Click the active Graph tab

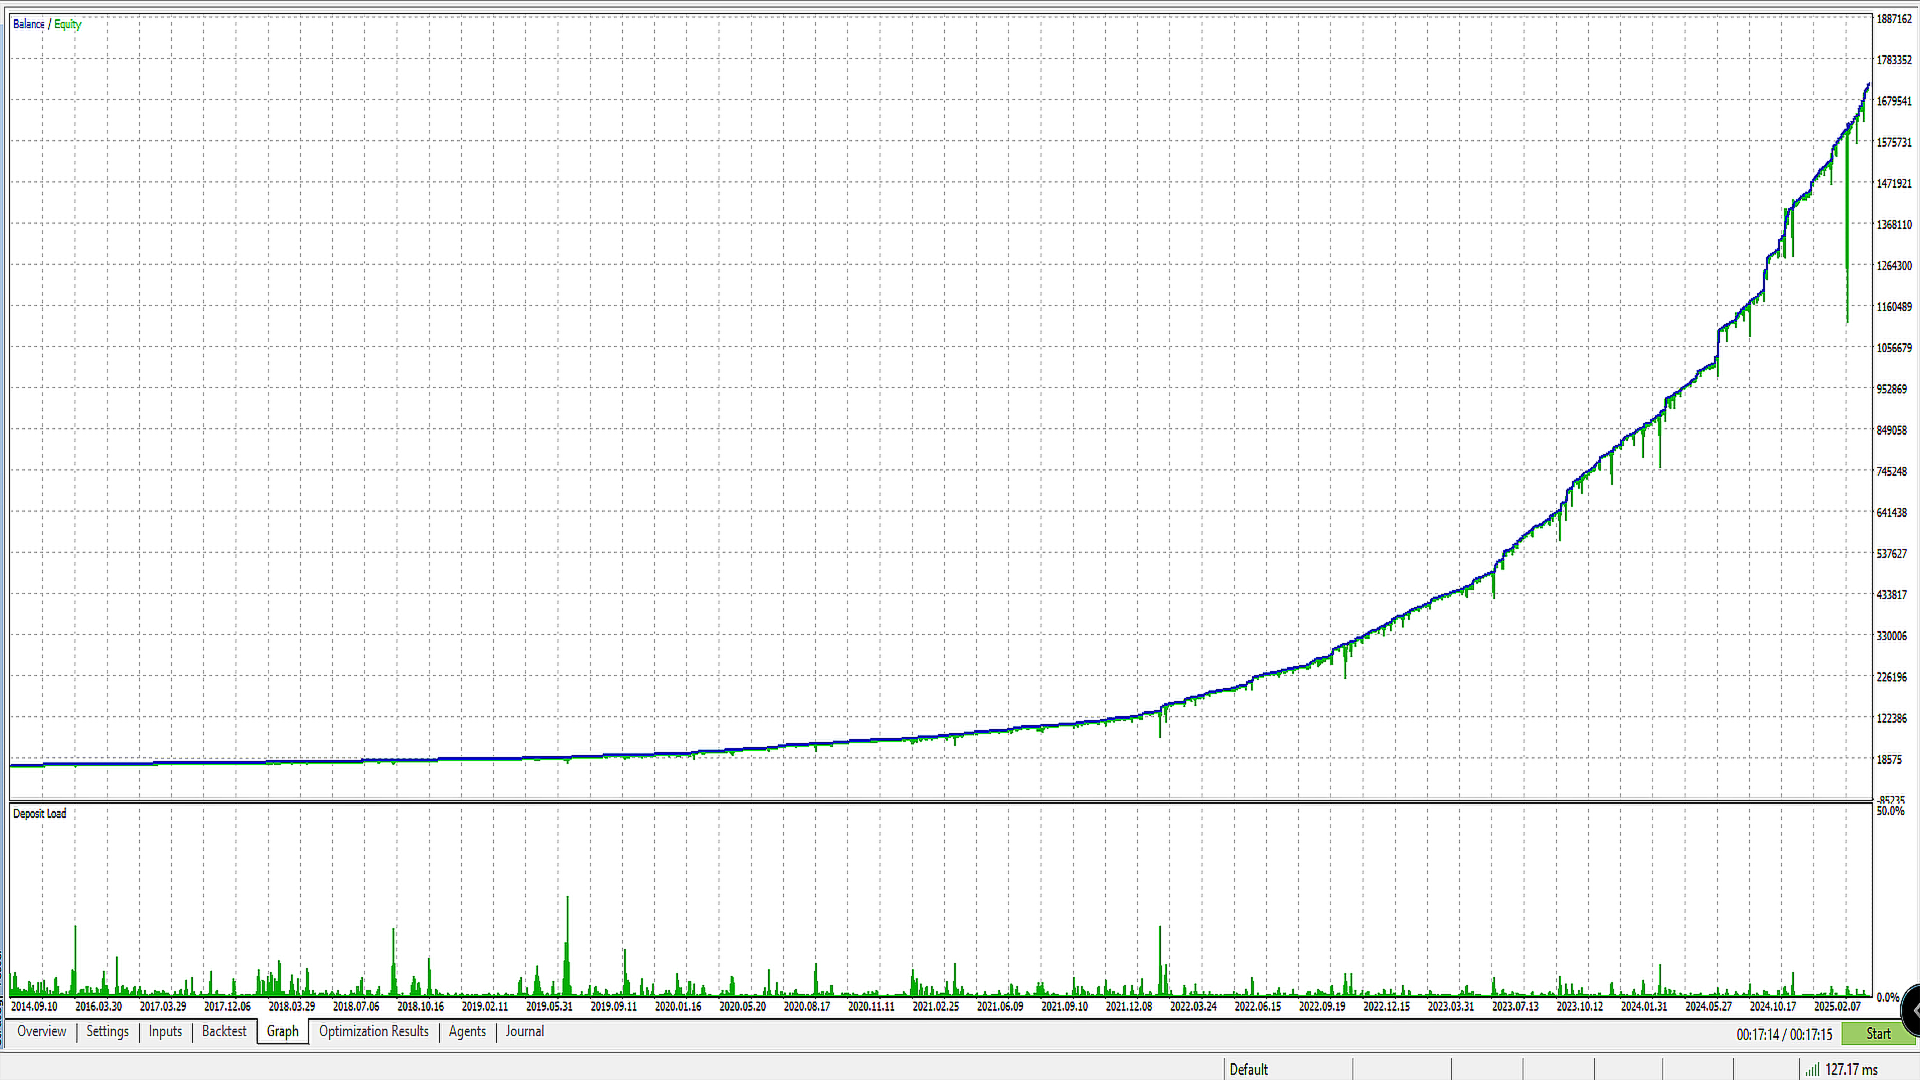(282, 1031)
